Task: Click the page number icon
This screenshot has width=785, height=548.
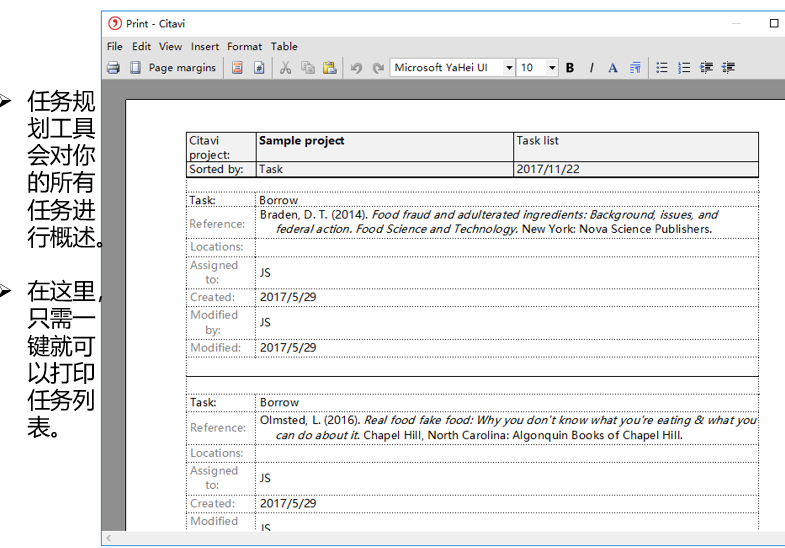Action: pos(259,68)
